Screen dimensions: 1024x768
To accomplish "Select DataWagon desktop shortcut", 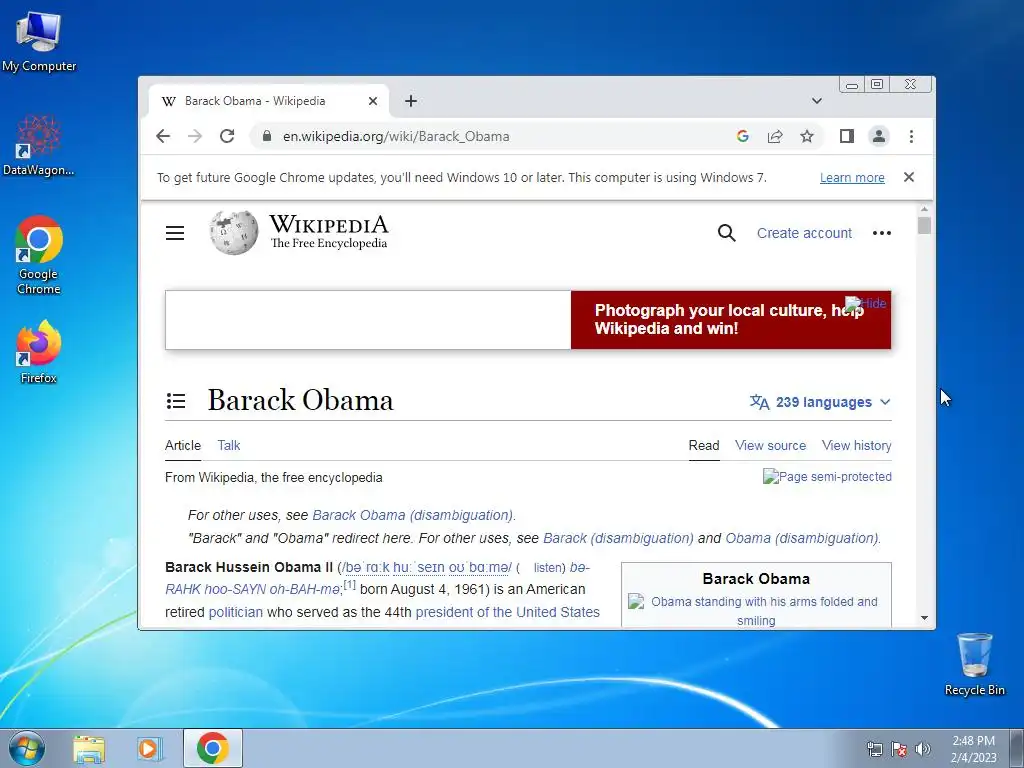I will 38,145.
